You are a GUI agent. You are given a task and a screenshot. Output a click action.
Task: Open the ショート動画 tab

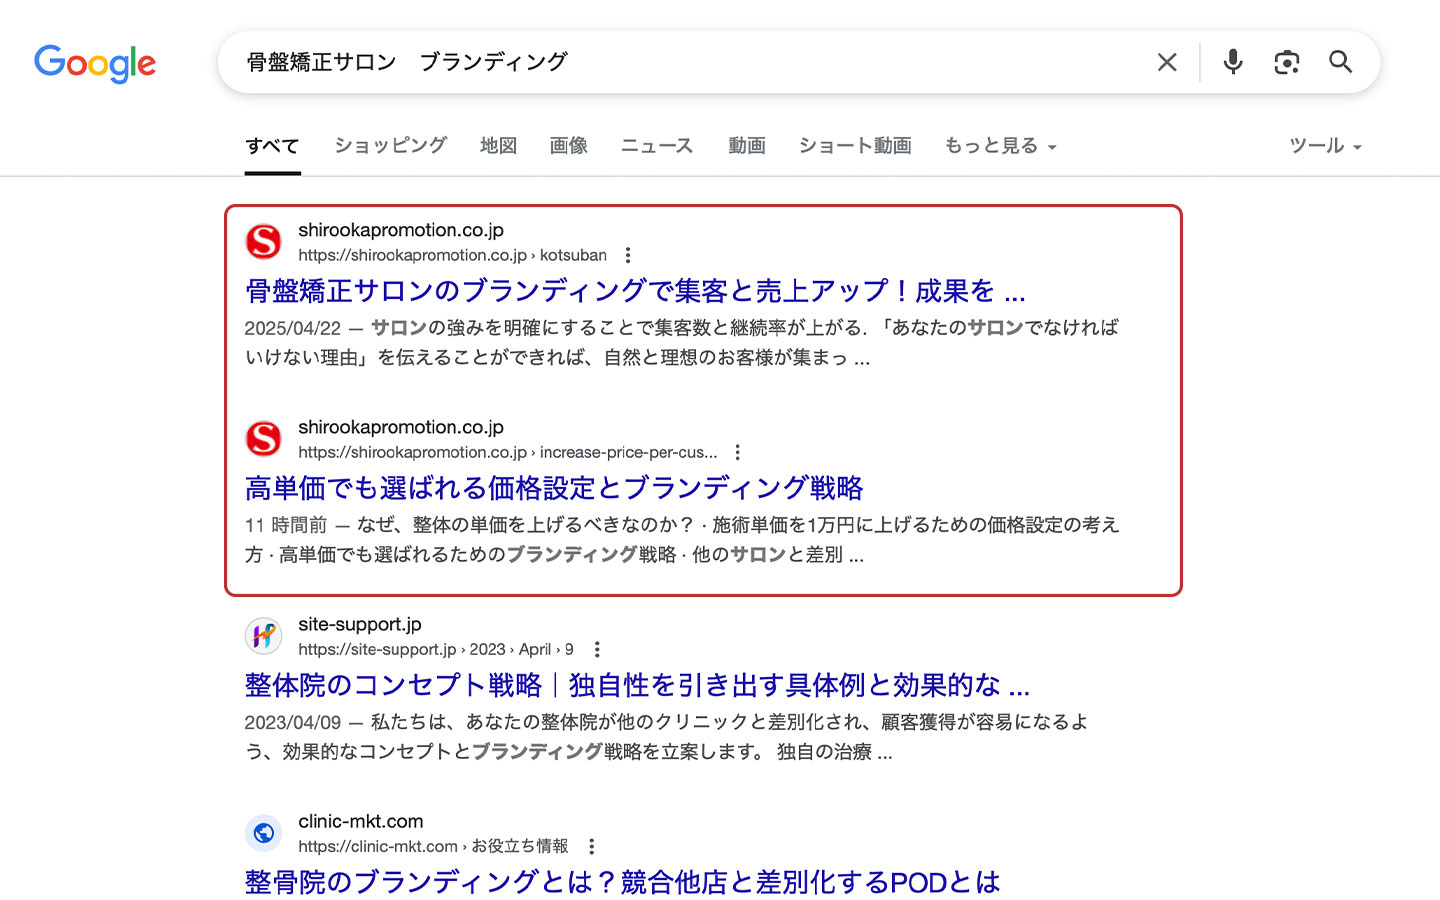(855, 146)
